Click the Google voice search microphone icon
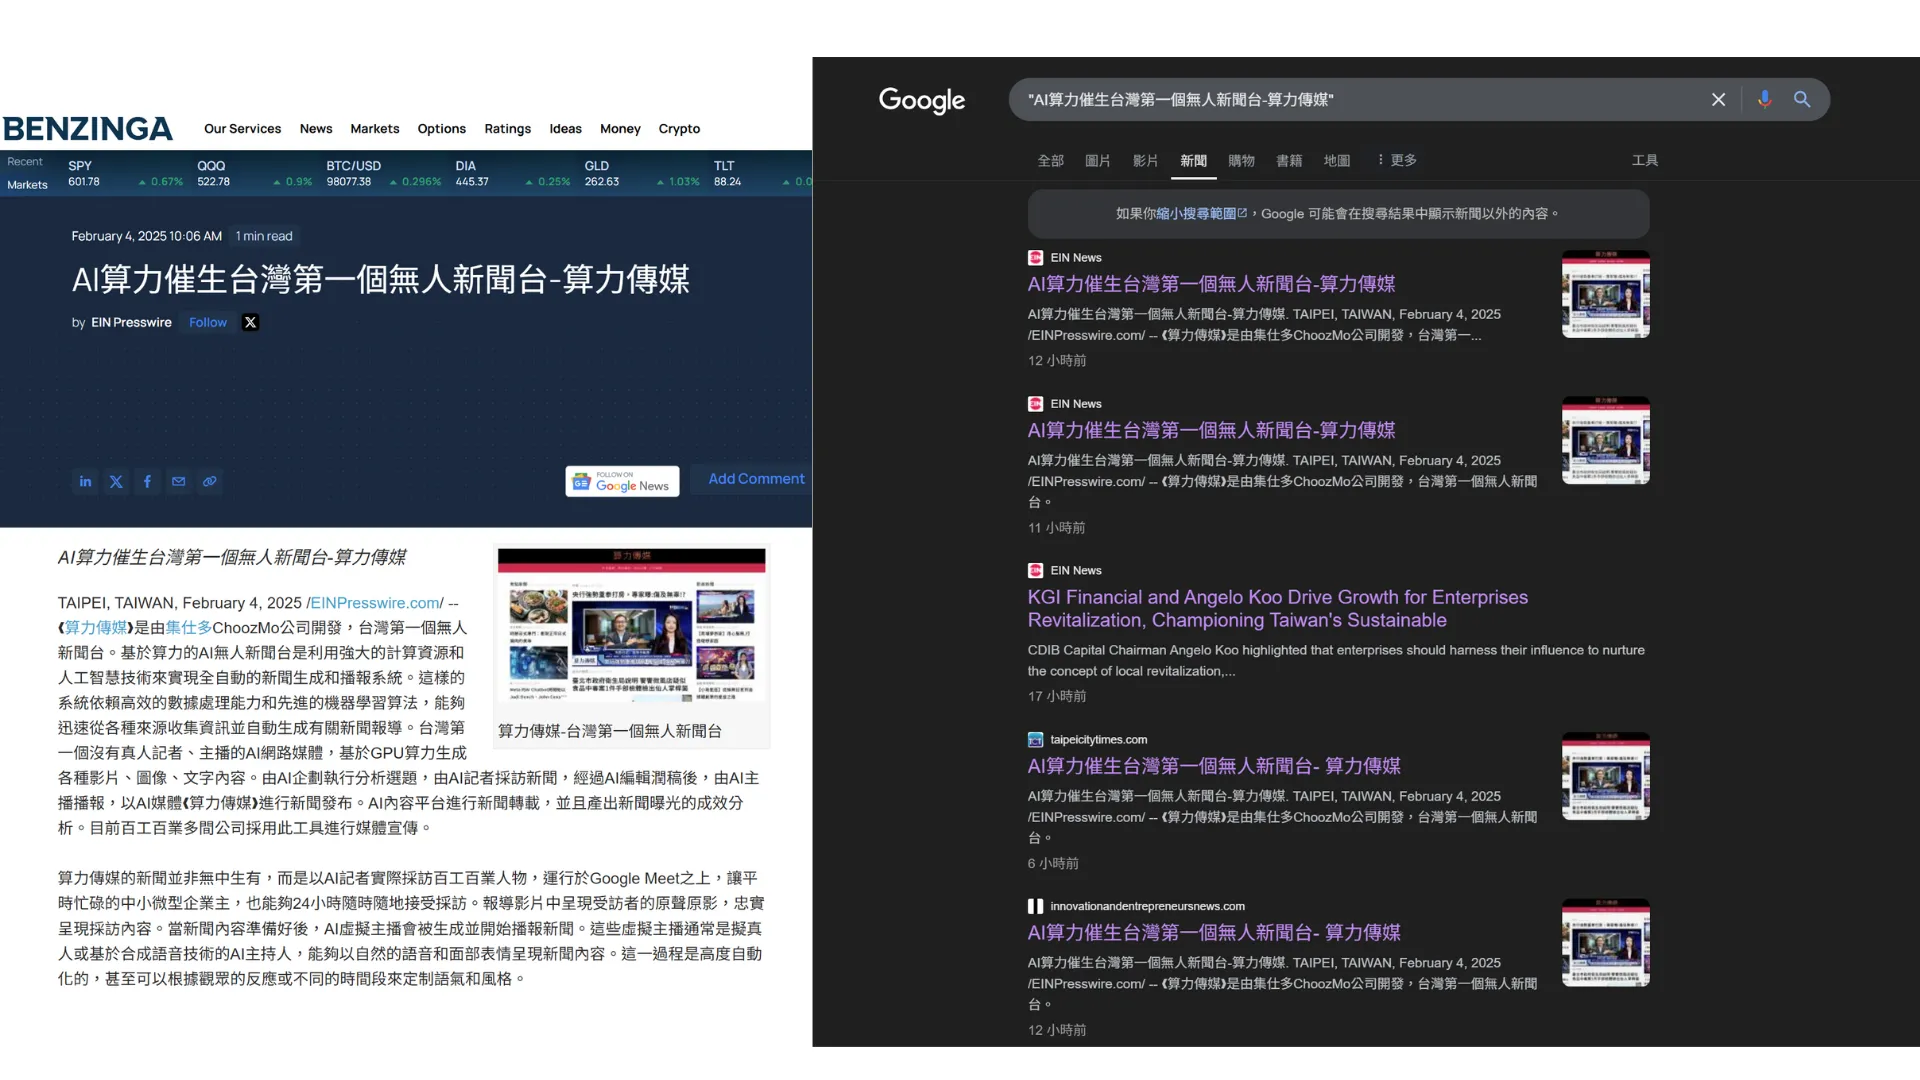1920x1080 pixels. (1763, 99)
